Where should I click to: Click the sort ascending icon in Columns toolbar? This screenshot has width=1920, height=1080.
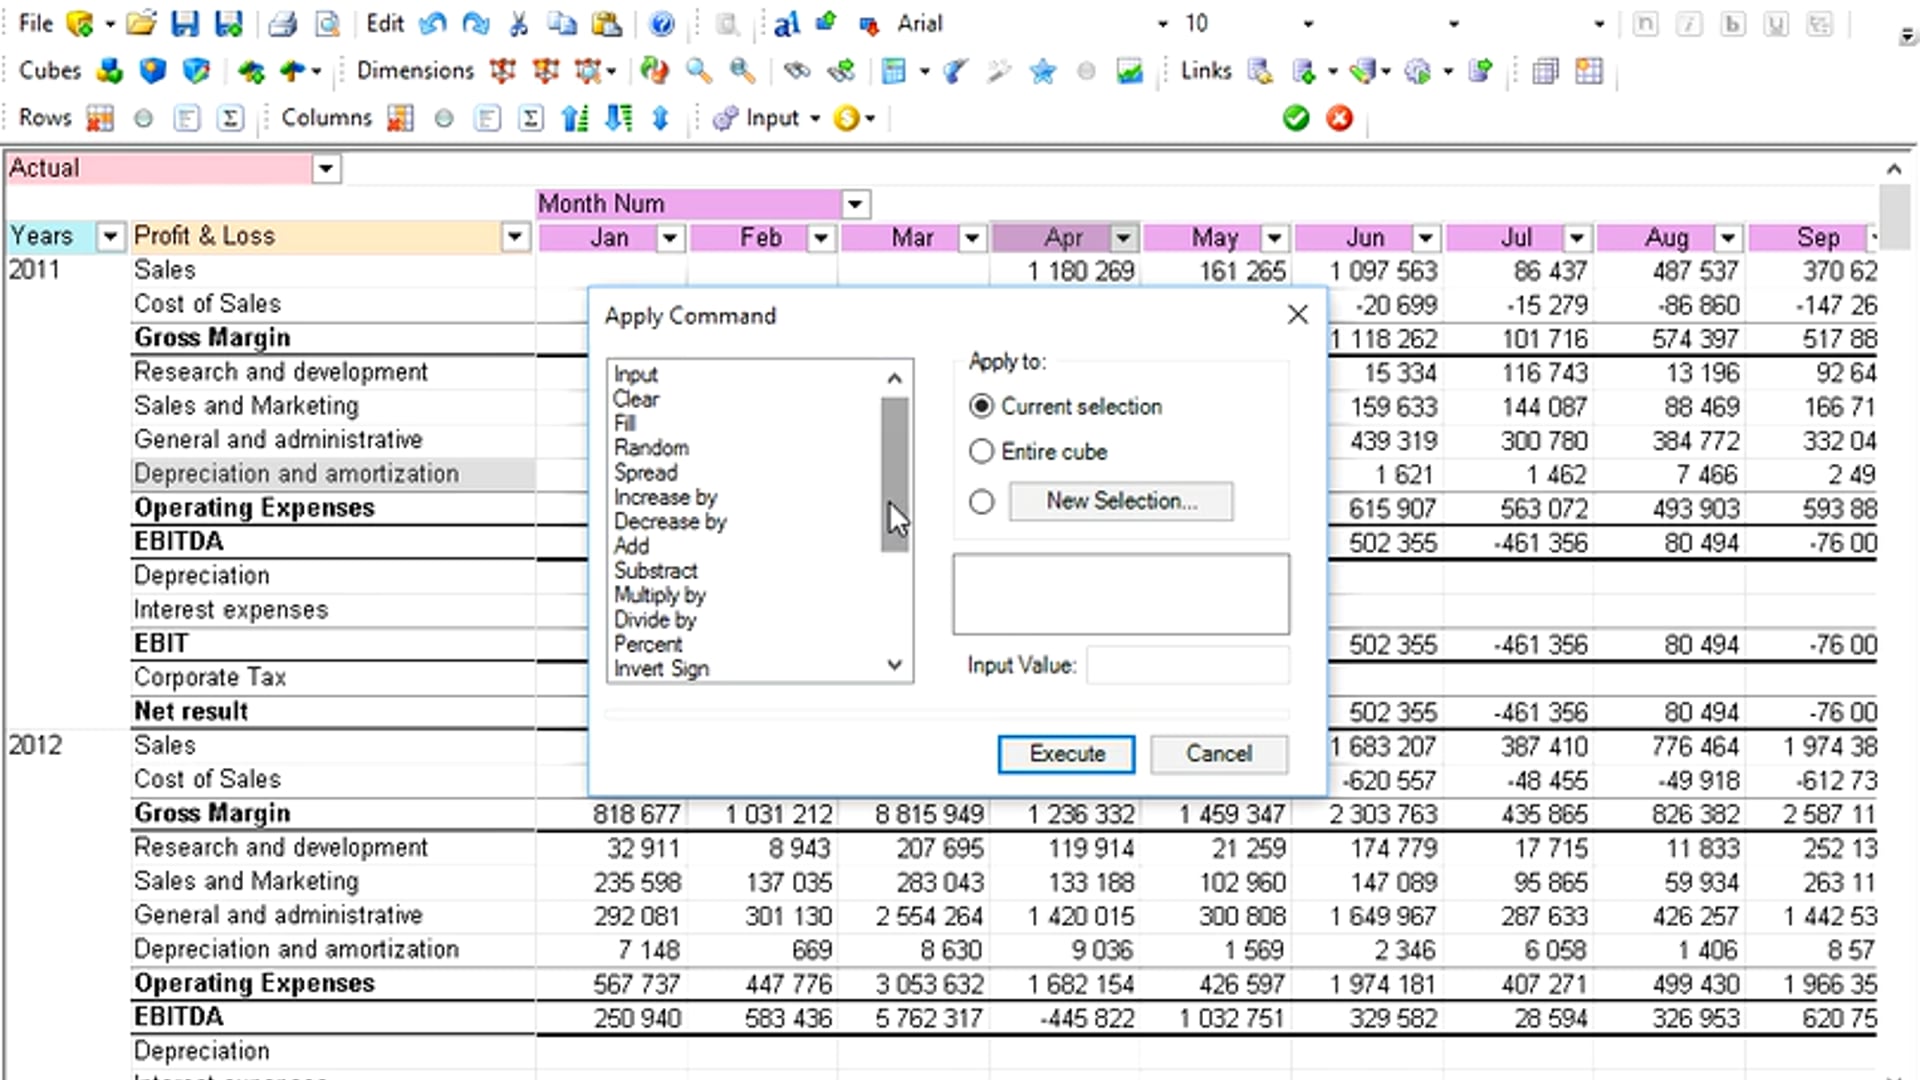[575, 118]
